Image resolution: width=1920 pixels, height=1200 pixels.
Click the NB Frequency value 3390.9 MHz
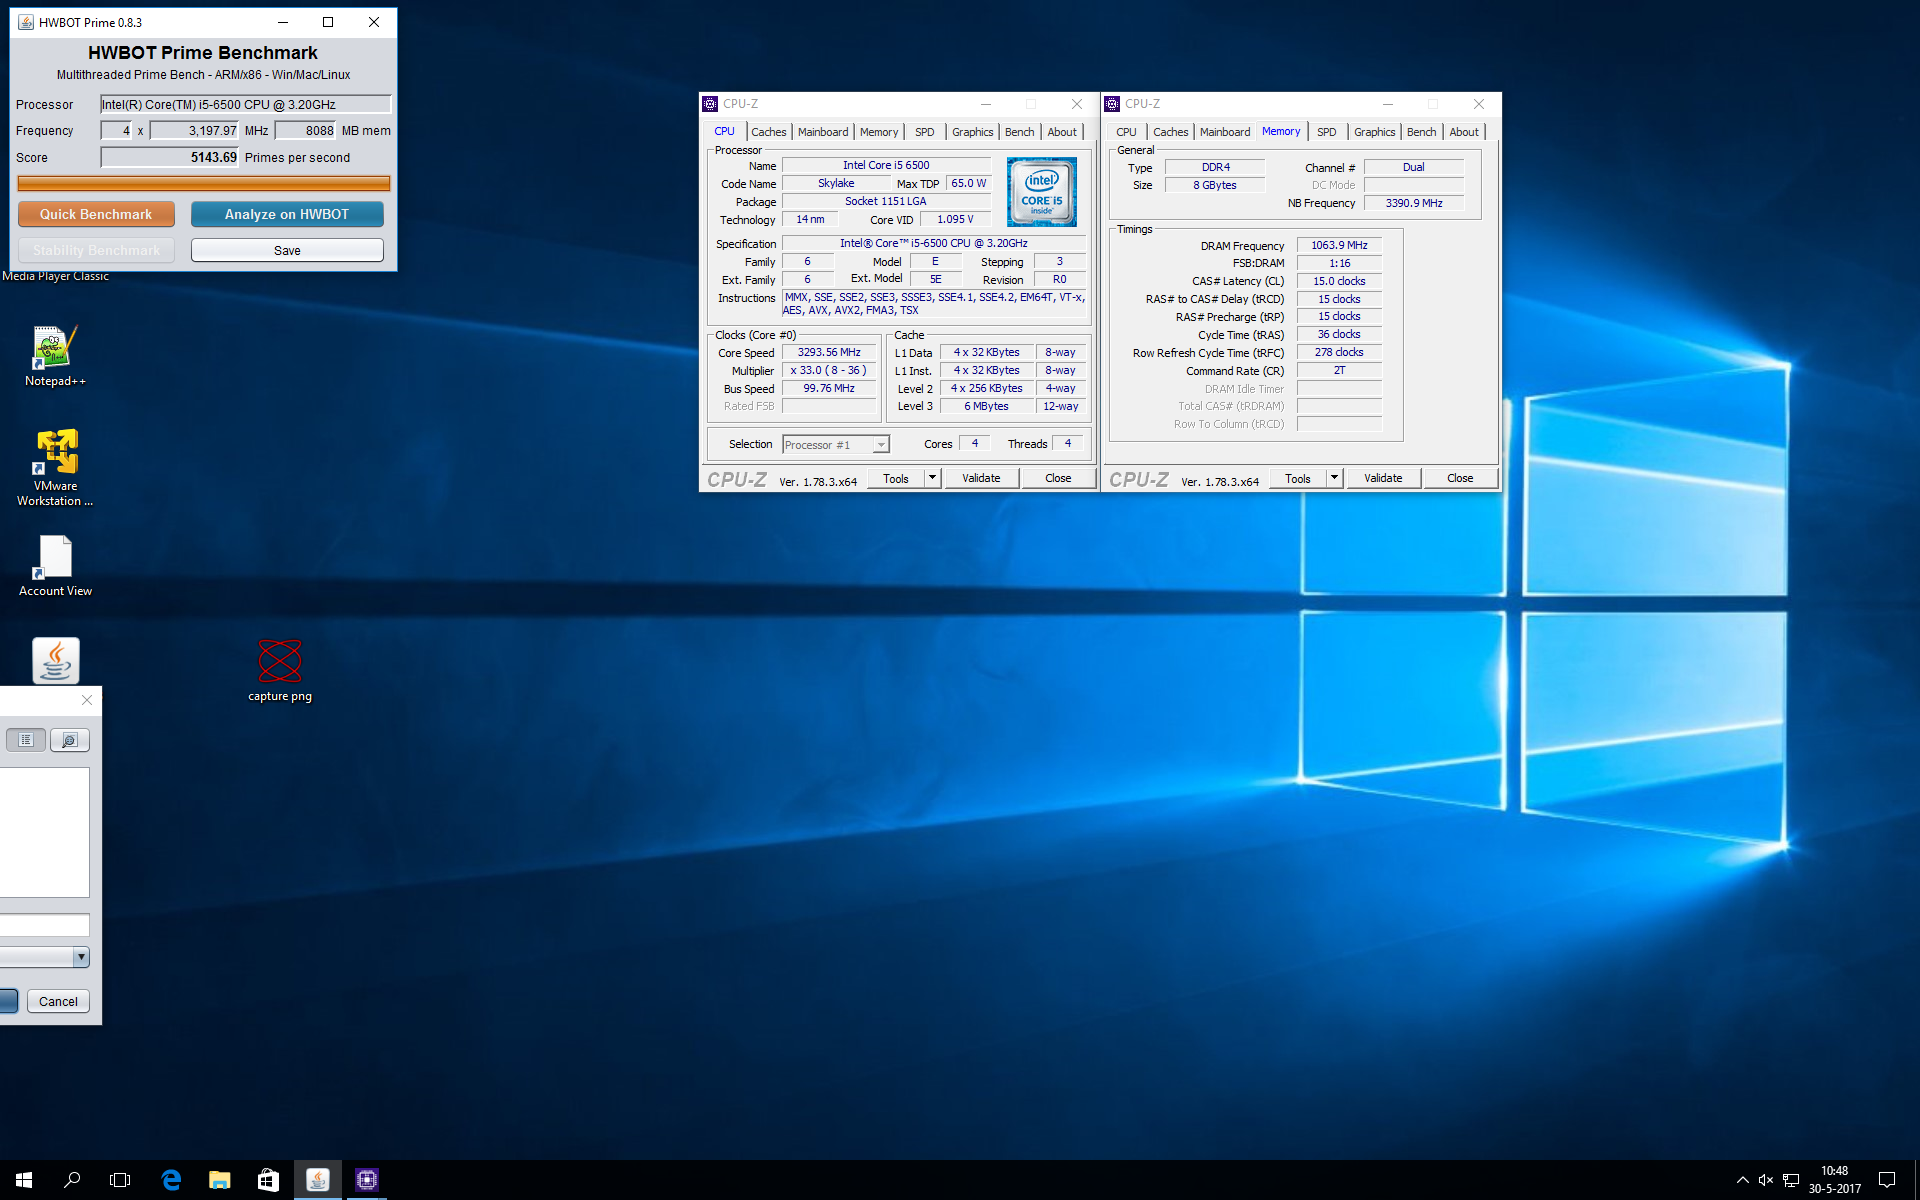tap(1414, 203)
